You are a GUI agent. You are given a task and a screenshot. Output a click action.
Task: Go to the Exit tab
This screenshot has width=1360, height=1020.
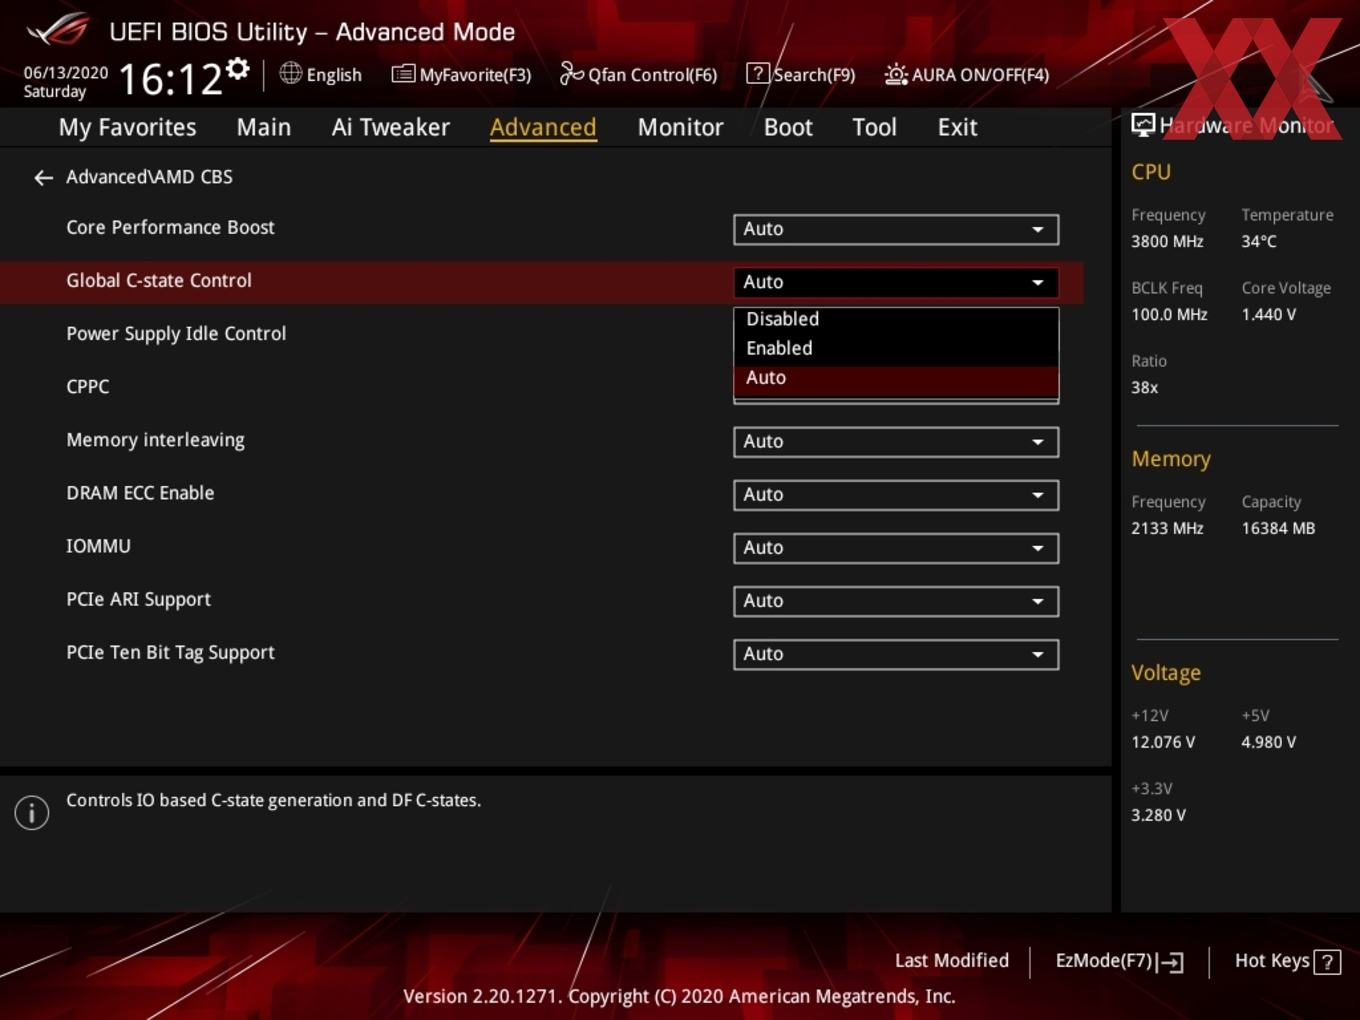(957, 128)
